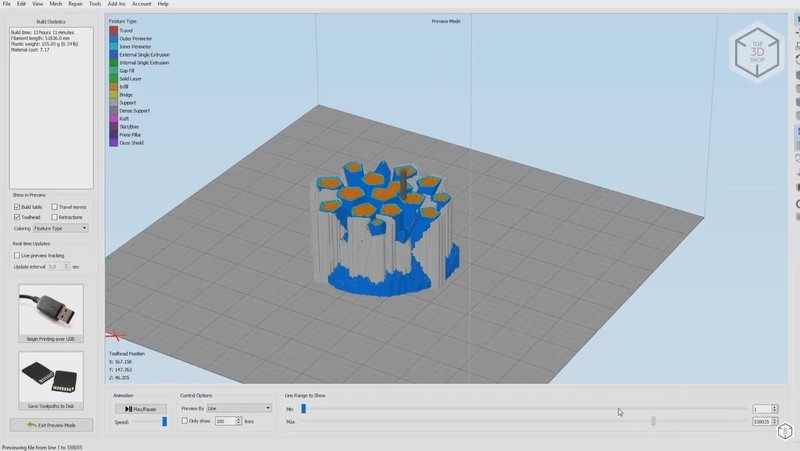Click the orange Infill color swatch in legend
The width and height of the screenshot is (800, 451).
[x=114, y=87]
